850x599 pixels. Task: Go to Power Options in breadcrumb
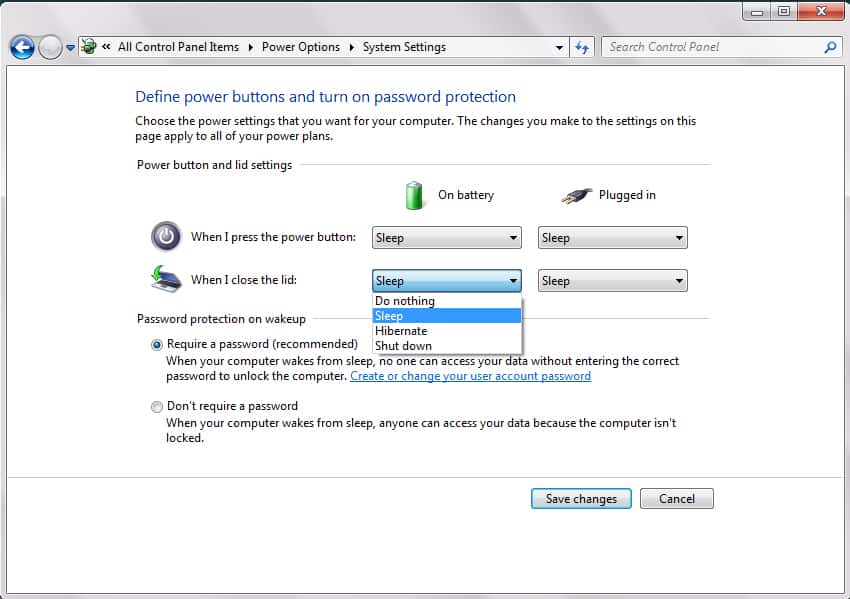point(300,47)
